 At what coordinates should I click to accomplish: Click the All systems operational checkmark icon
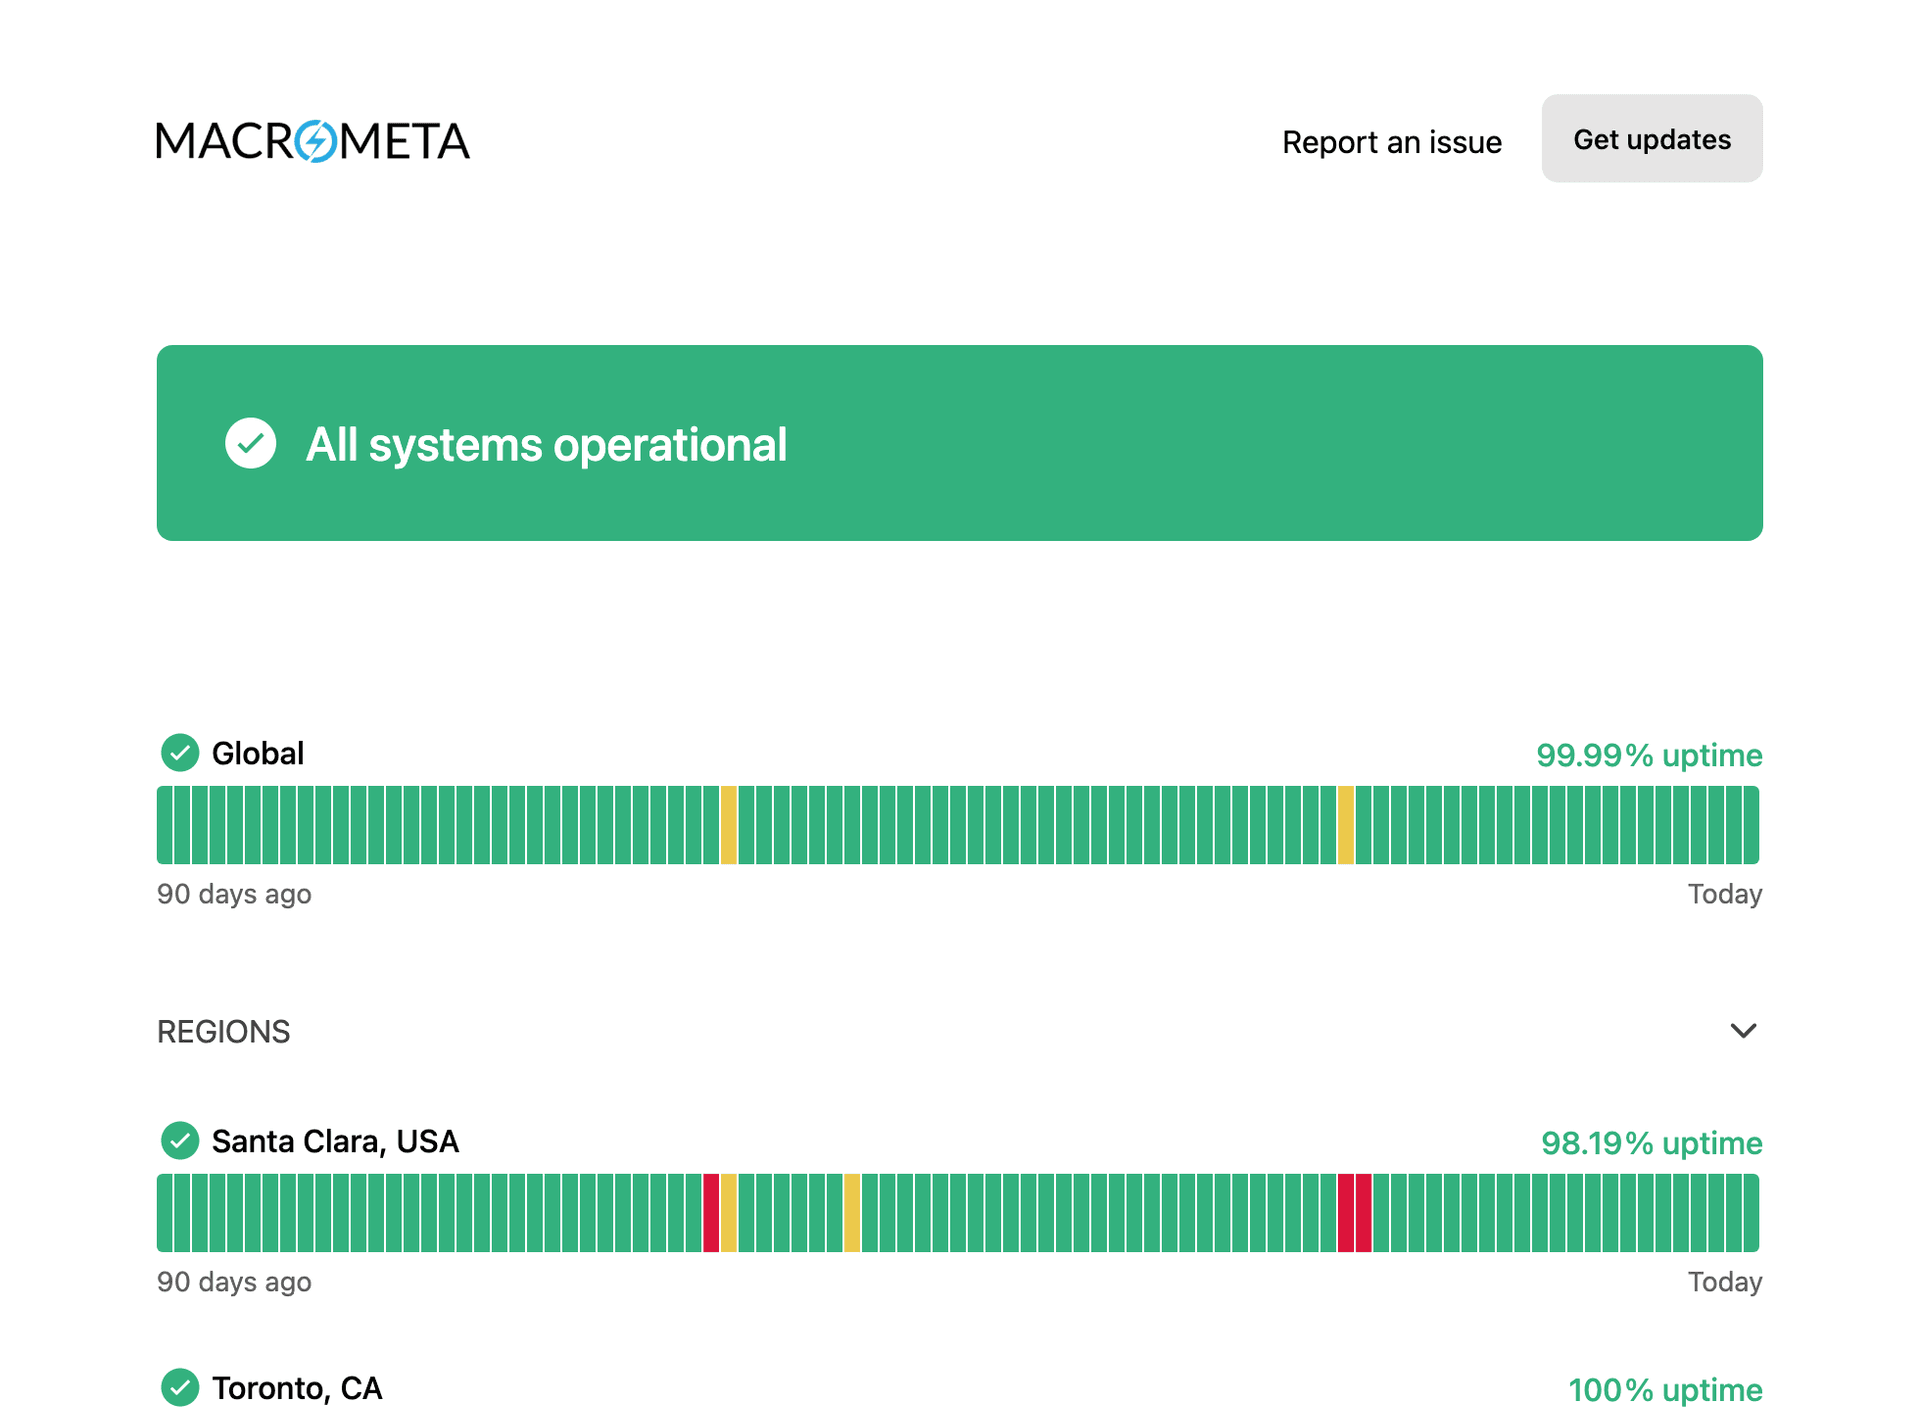[250, 443]
